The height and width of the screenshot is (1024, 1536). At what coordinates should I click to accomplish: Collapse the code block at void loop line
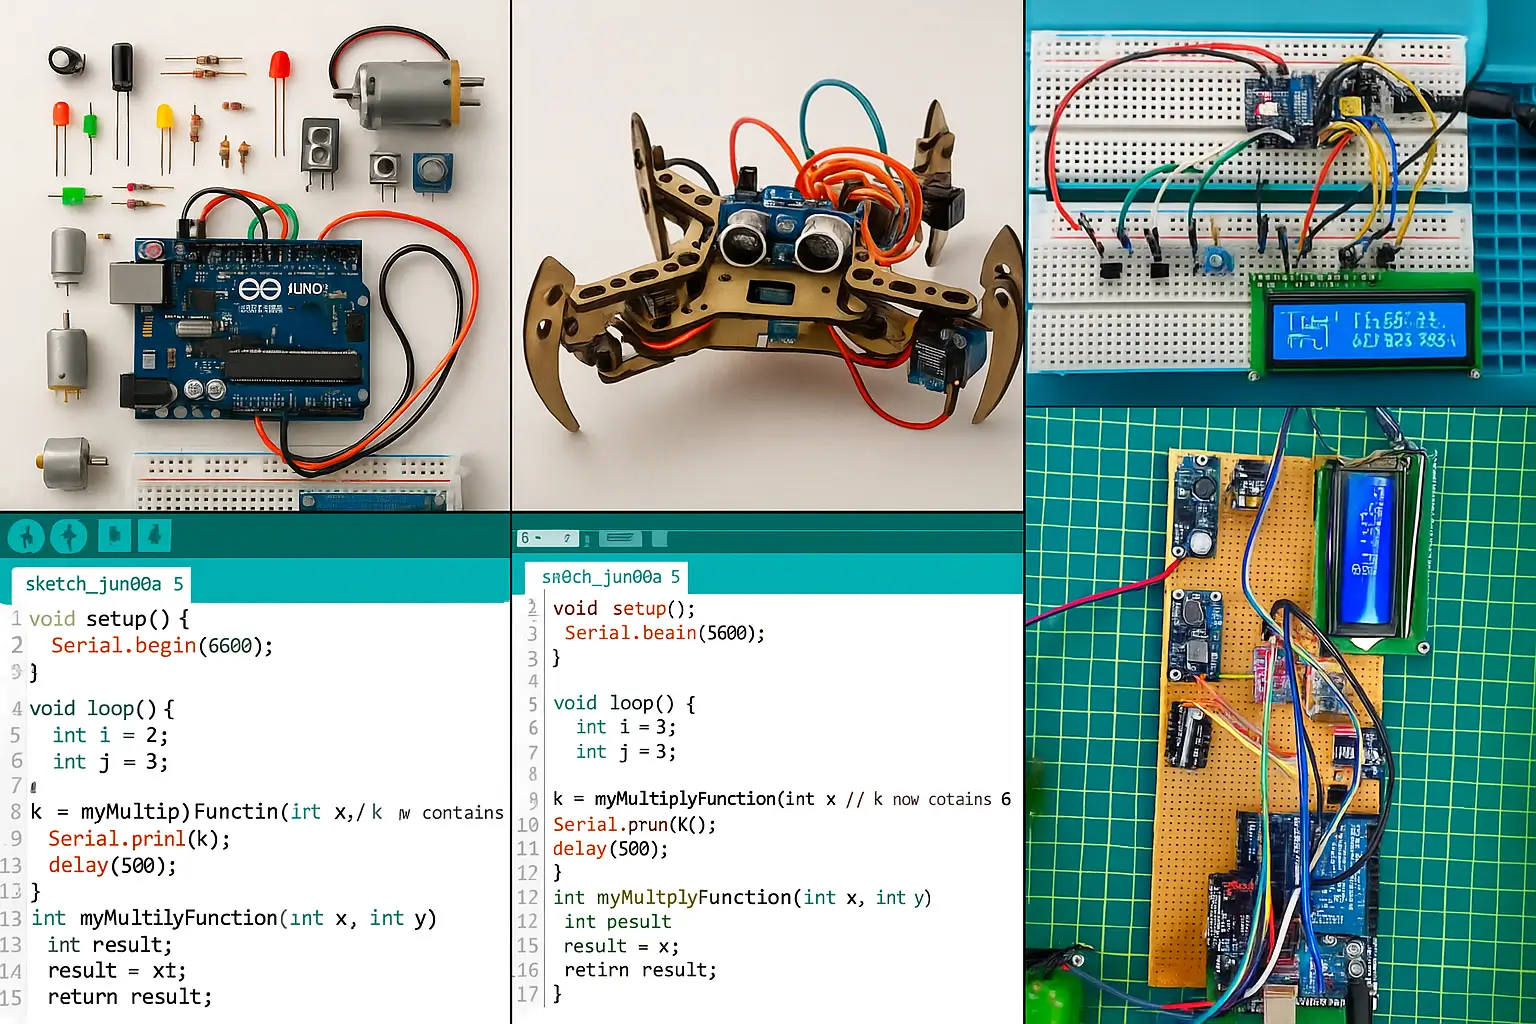point(16,708)
